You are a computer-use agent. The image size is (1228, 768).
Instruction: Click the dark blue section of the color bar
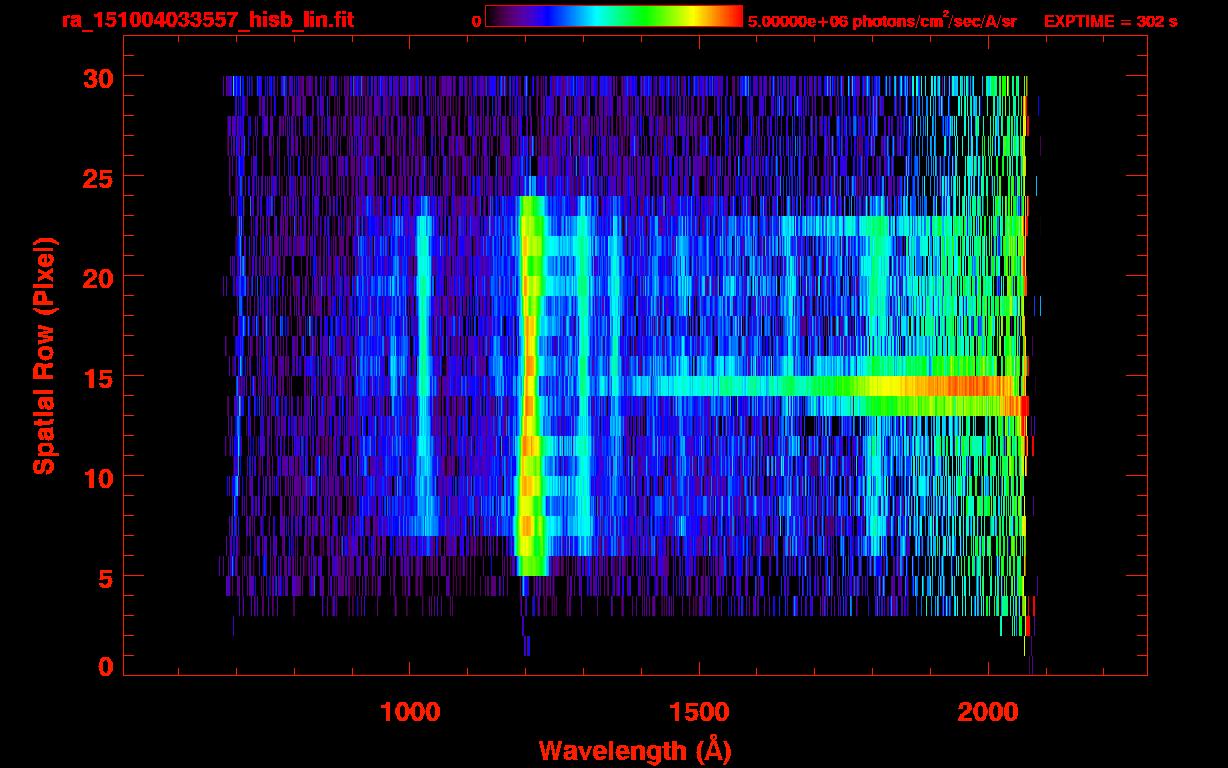tap(530, 16)
